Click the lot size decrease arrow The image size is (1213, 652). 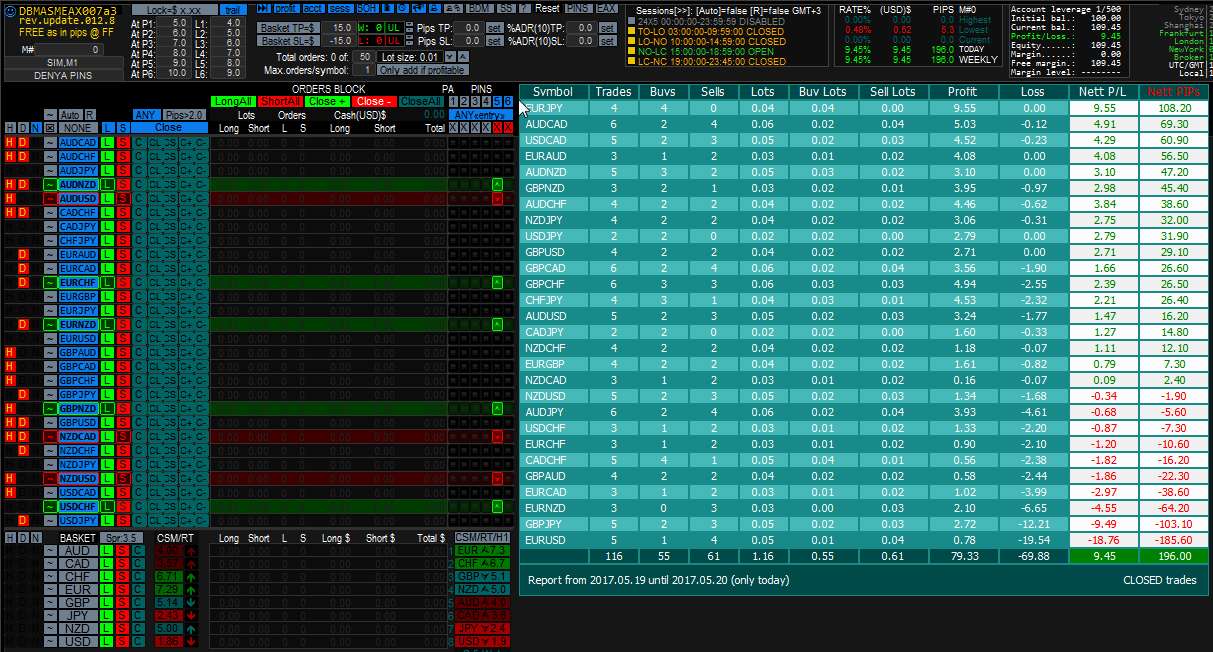coord(450,56)
